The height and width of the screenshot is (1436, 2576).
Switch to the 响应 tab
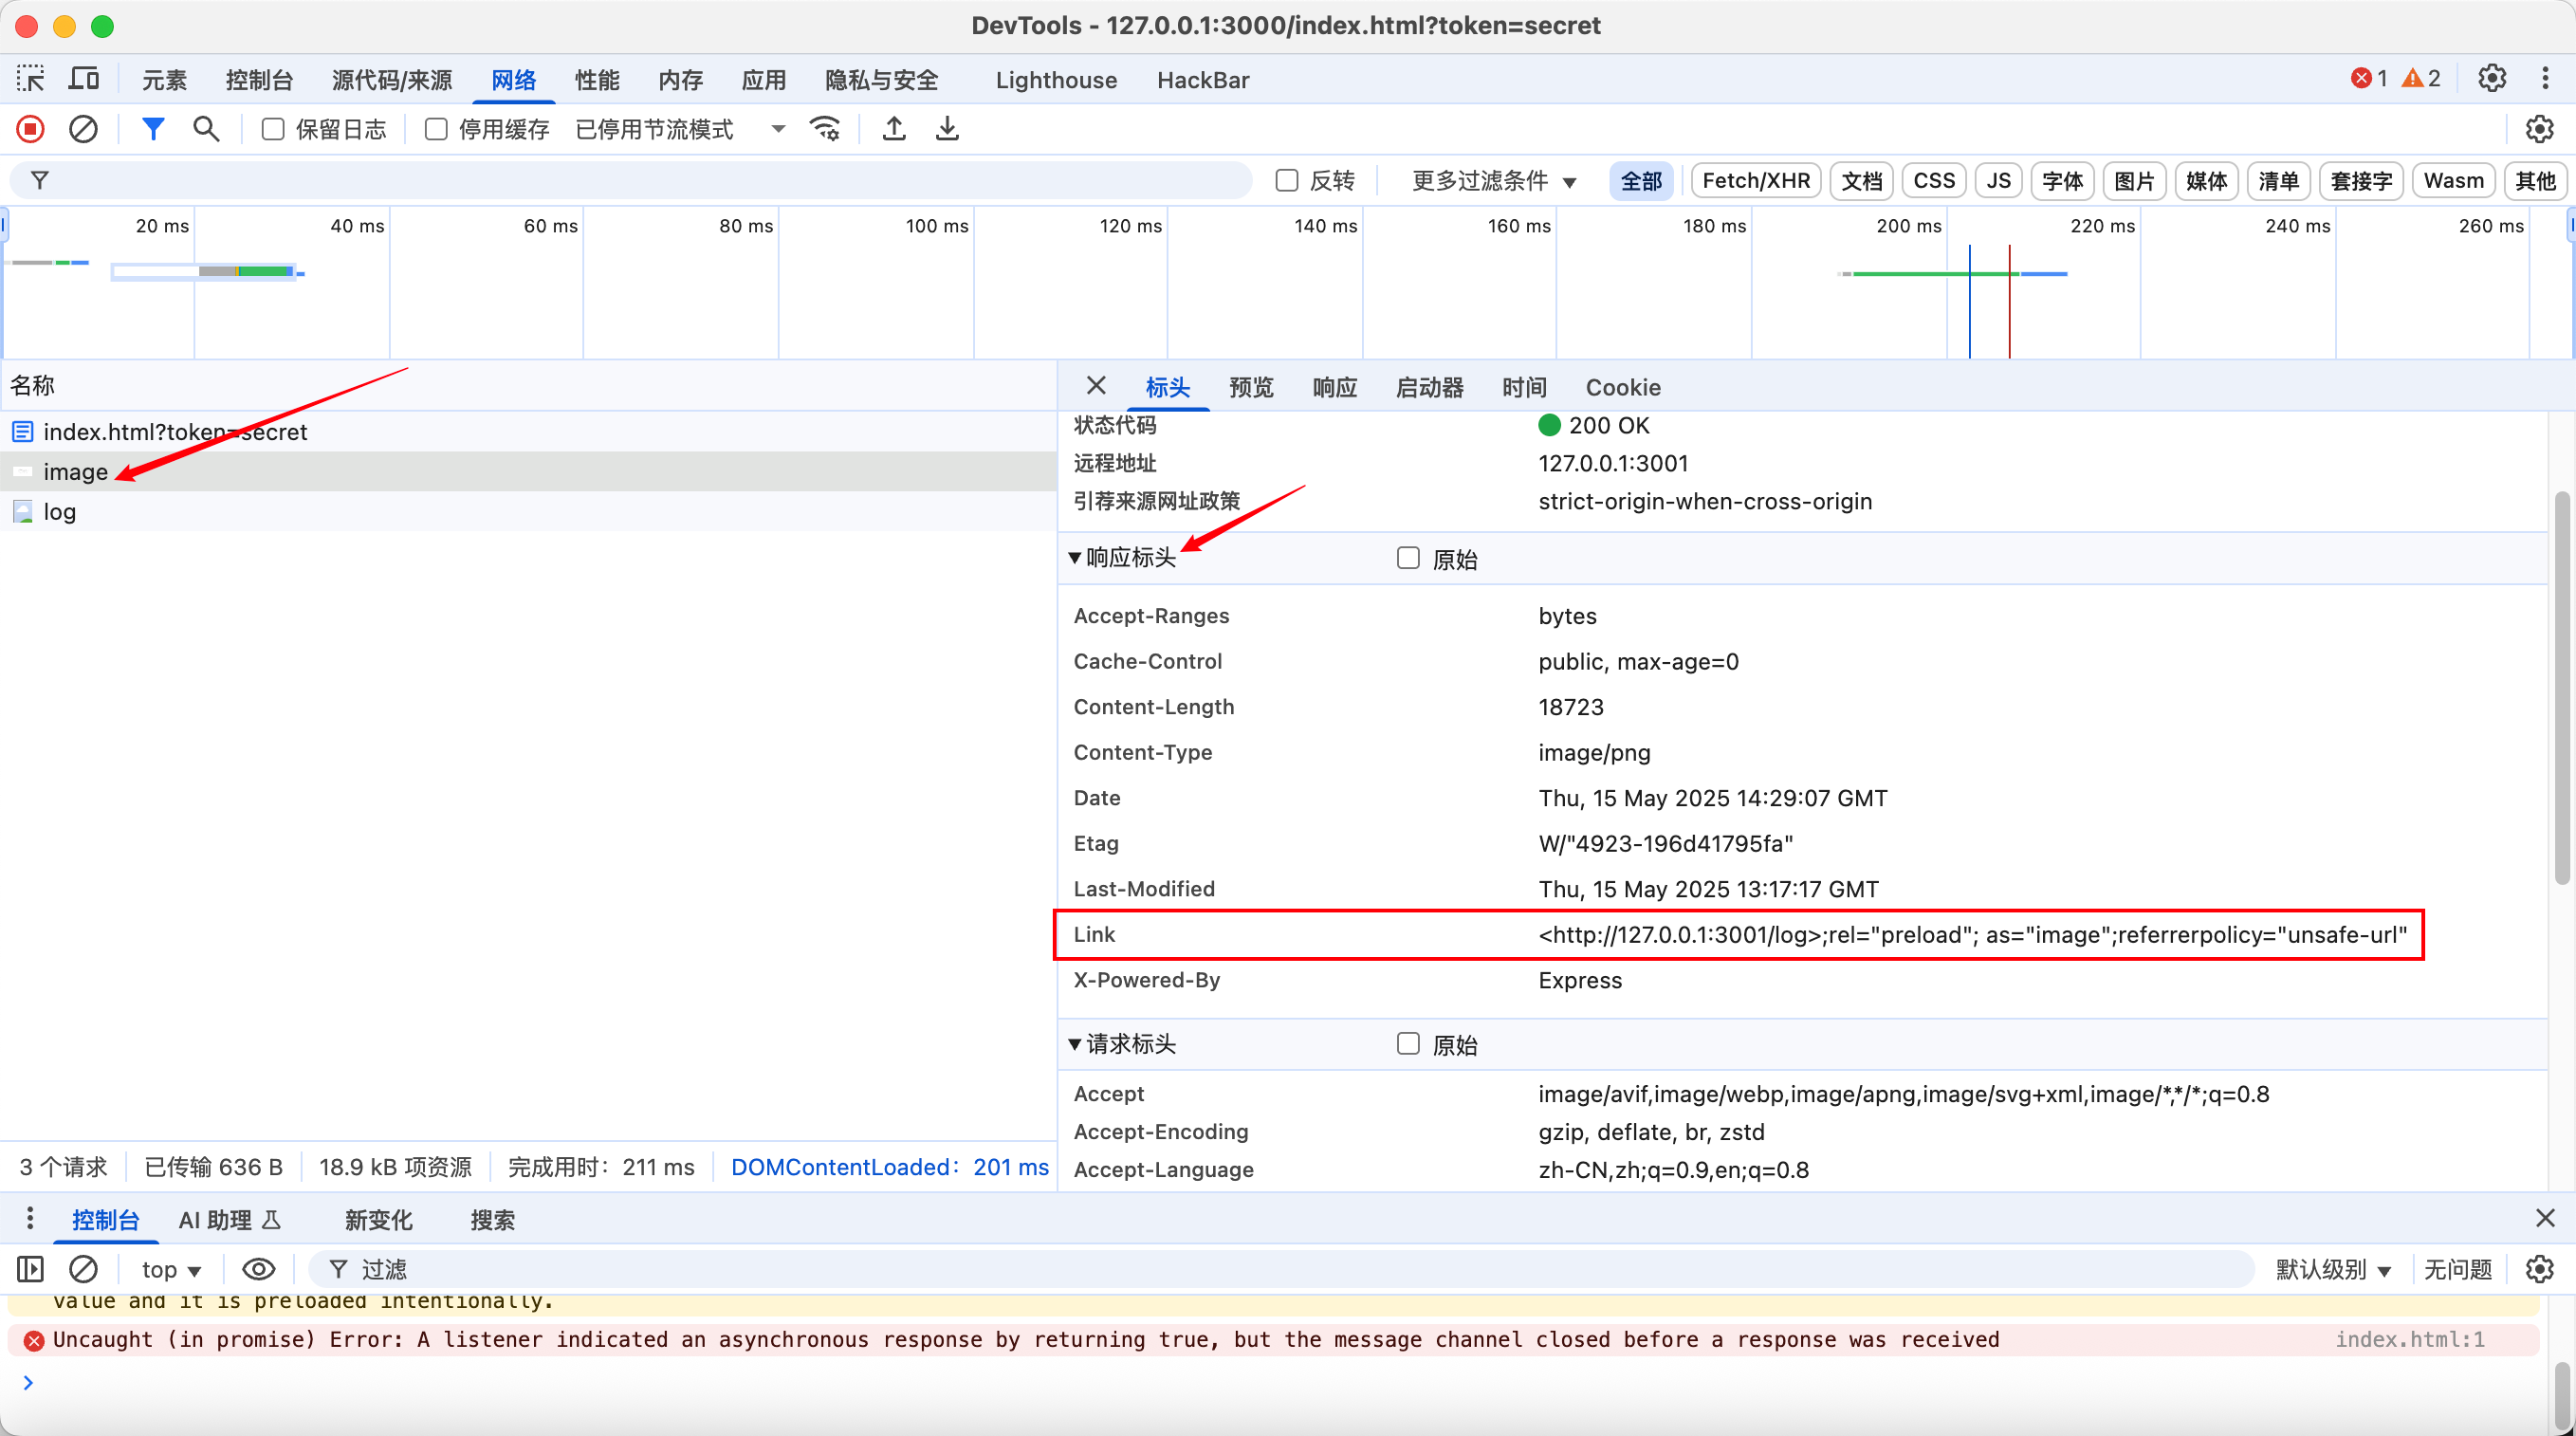(1334, 387)
